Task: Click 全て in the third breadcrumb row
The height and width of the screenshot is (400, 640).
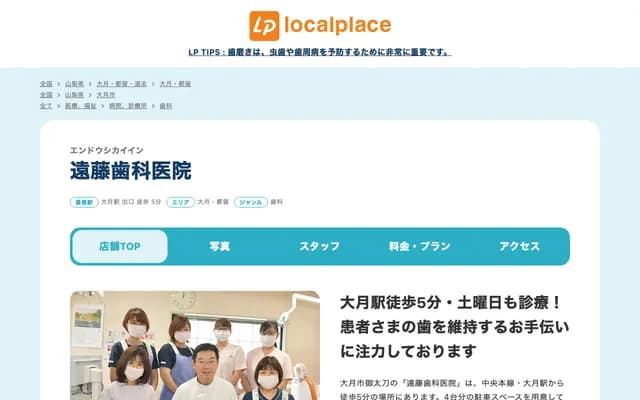Action: click(46, 105)
